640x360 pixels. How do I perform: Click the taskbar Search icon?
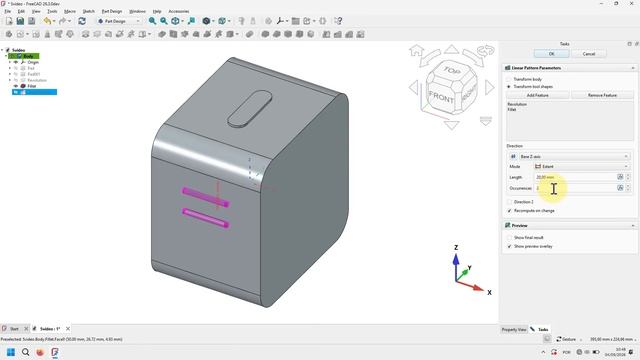pyautogui.click(x=25, y=352)
